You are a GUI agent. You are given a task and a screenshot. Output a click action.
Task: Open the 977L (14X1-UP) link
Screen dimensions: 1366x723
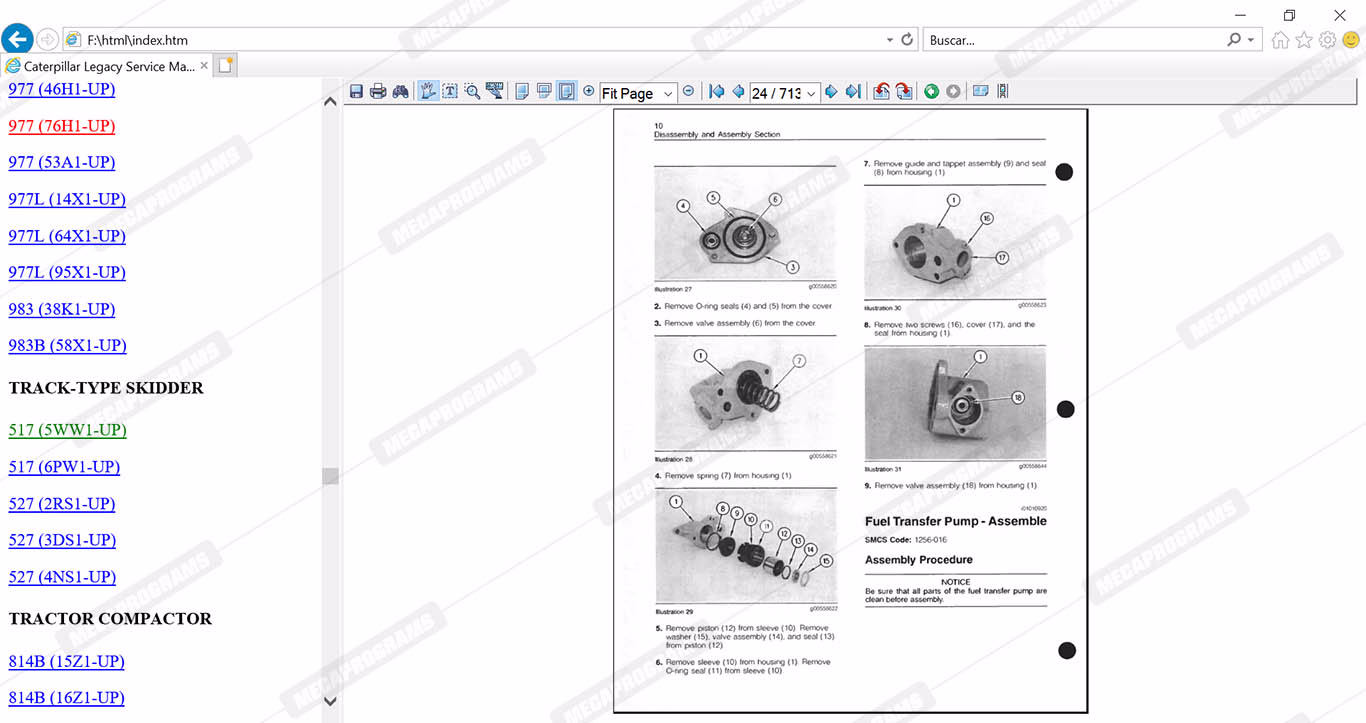point(67,199)
